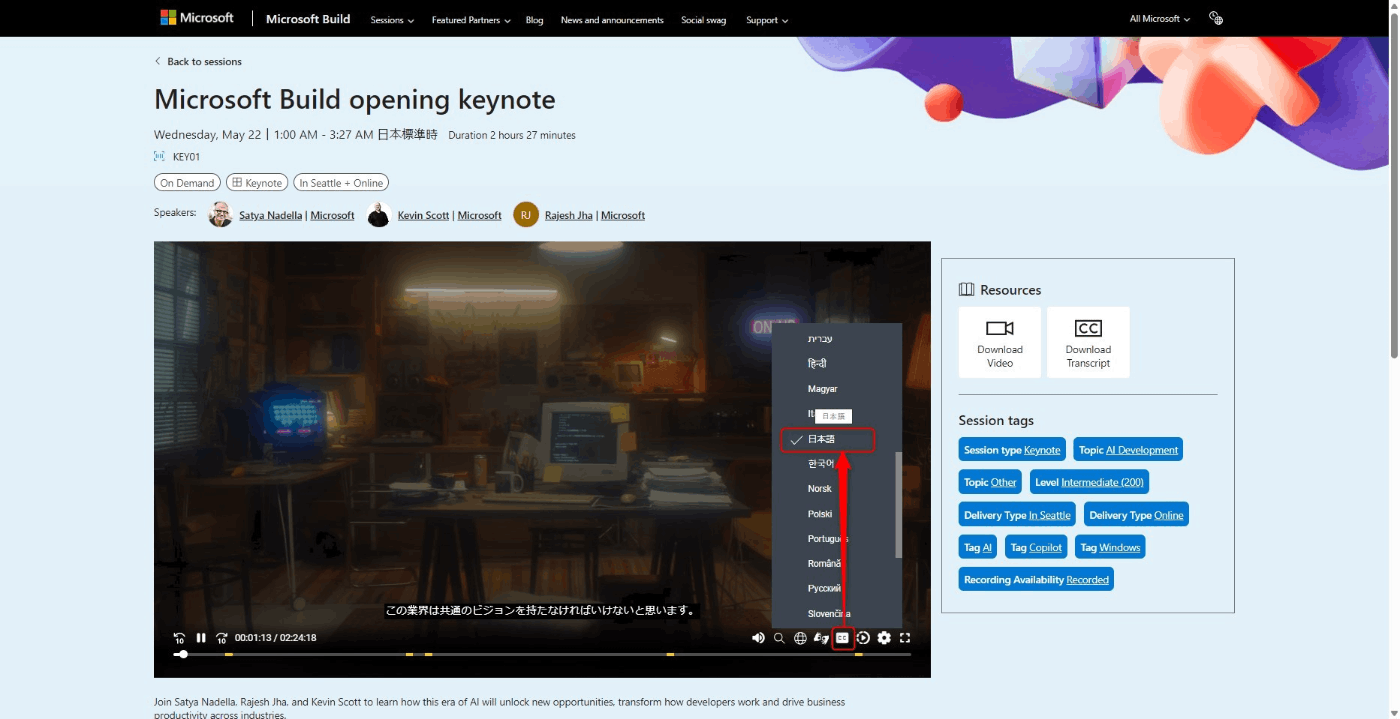Toggle sign language icon in player
This screenshot has width=1400, height=719.
click(821, 638)
